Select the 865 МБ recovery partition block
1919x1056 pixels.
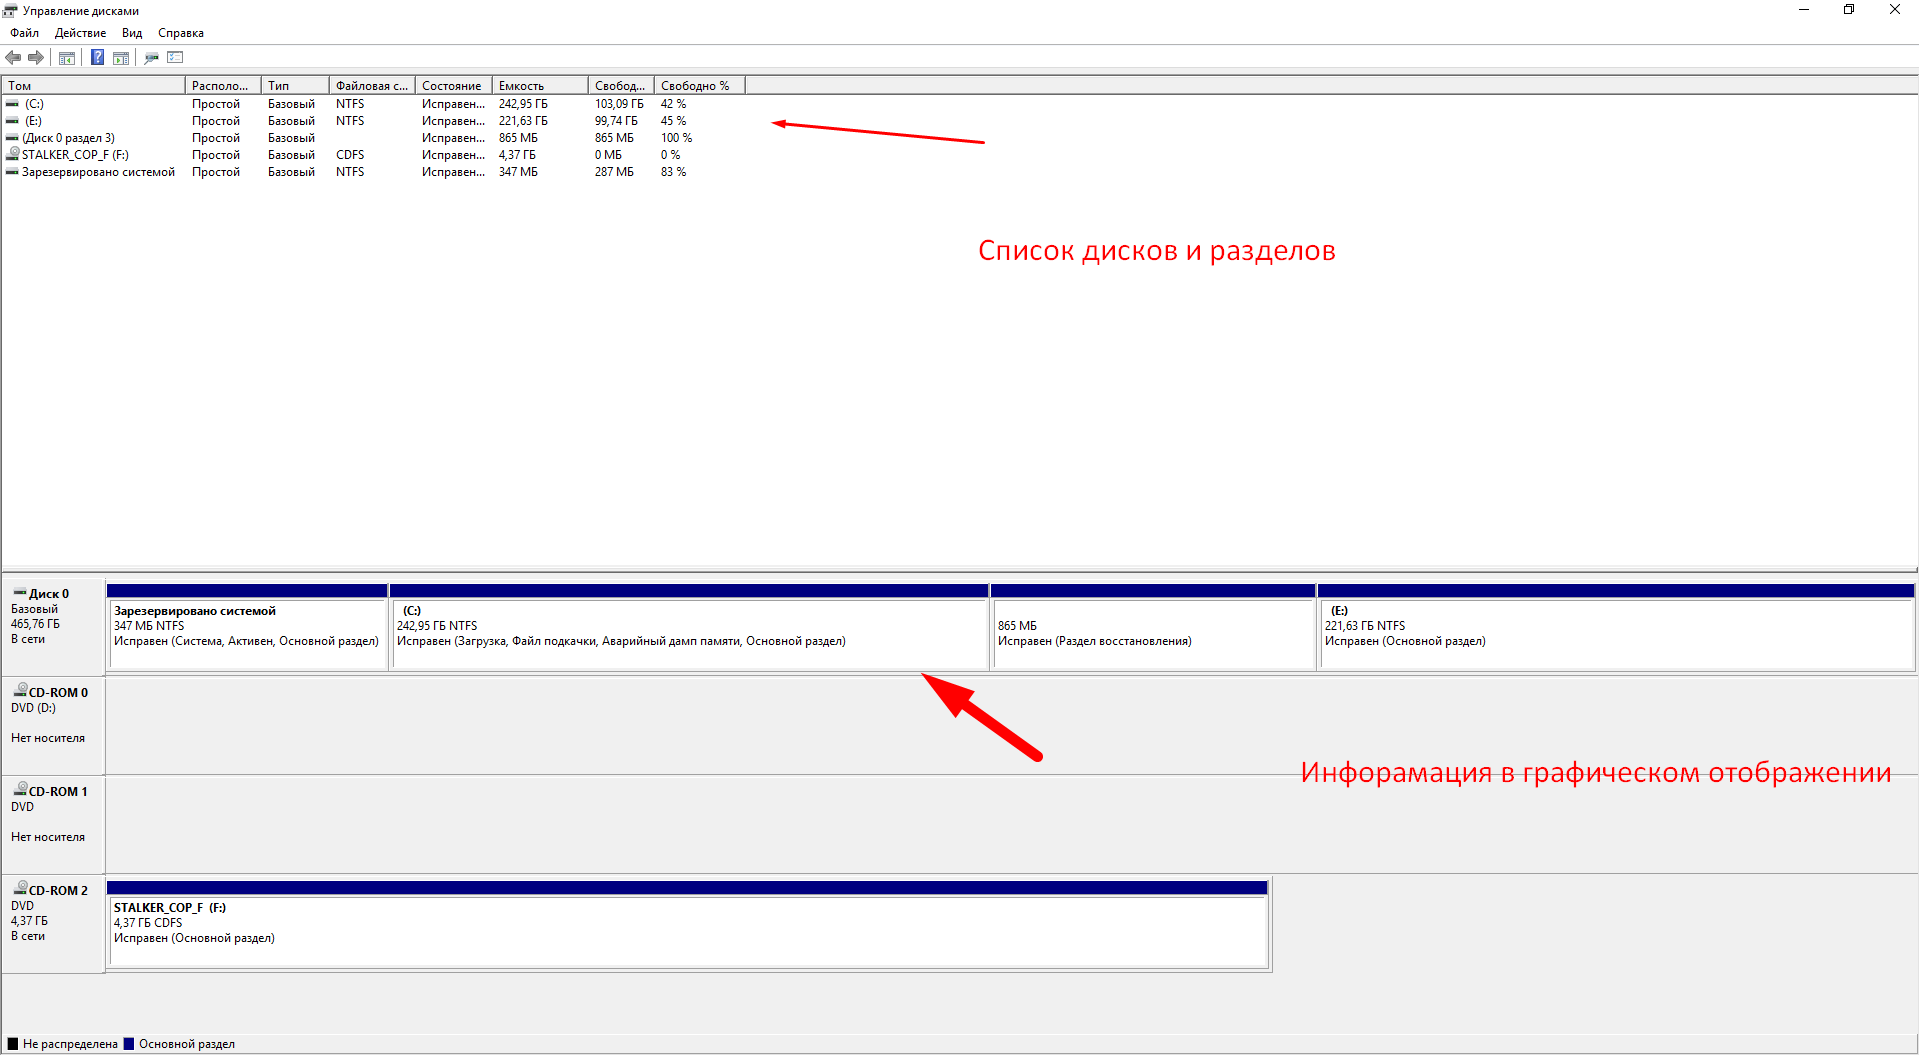tap(1153, 627)
